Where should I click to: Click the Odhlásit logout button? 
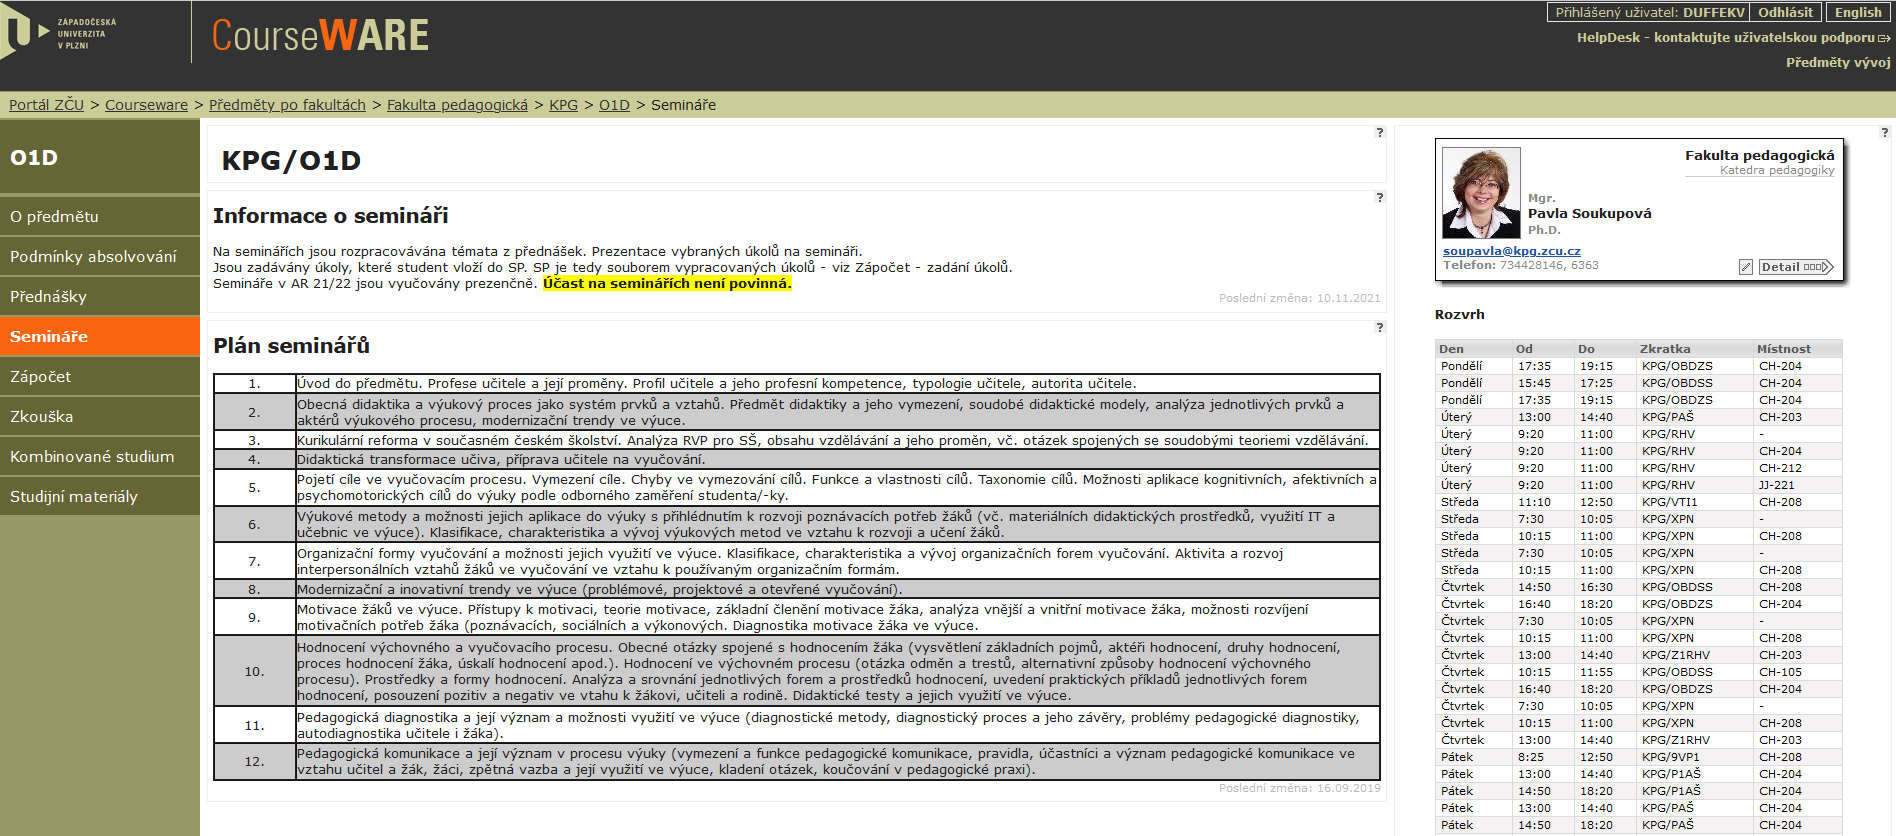(x=1785, y=12)
